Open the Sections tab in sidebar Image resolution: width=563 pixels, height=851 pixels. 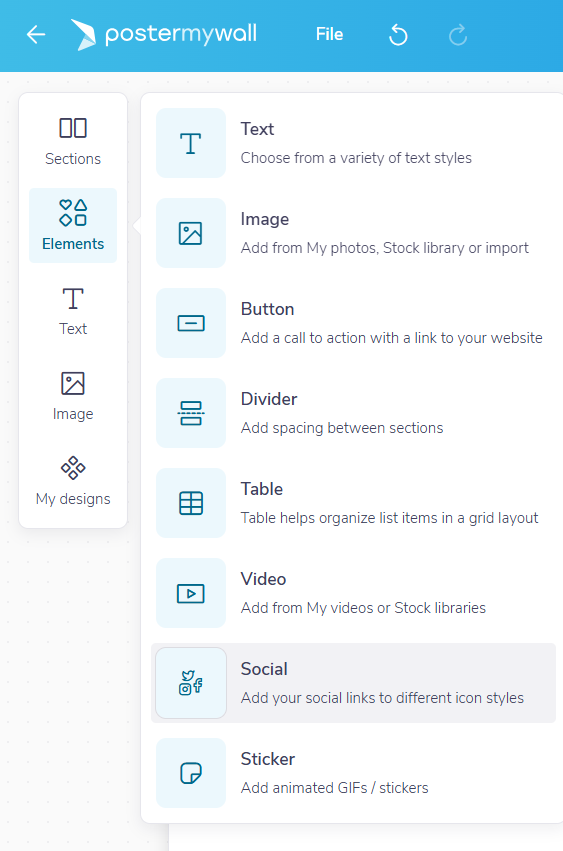tap(73, 141)
